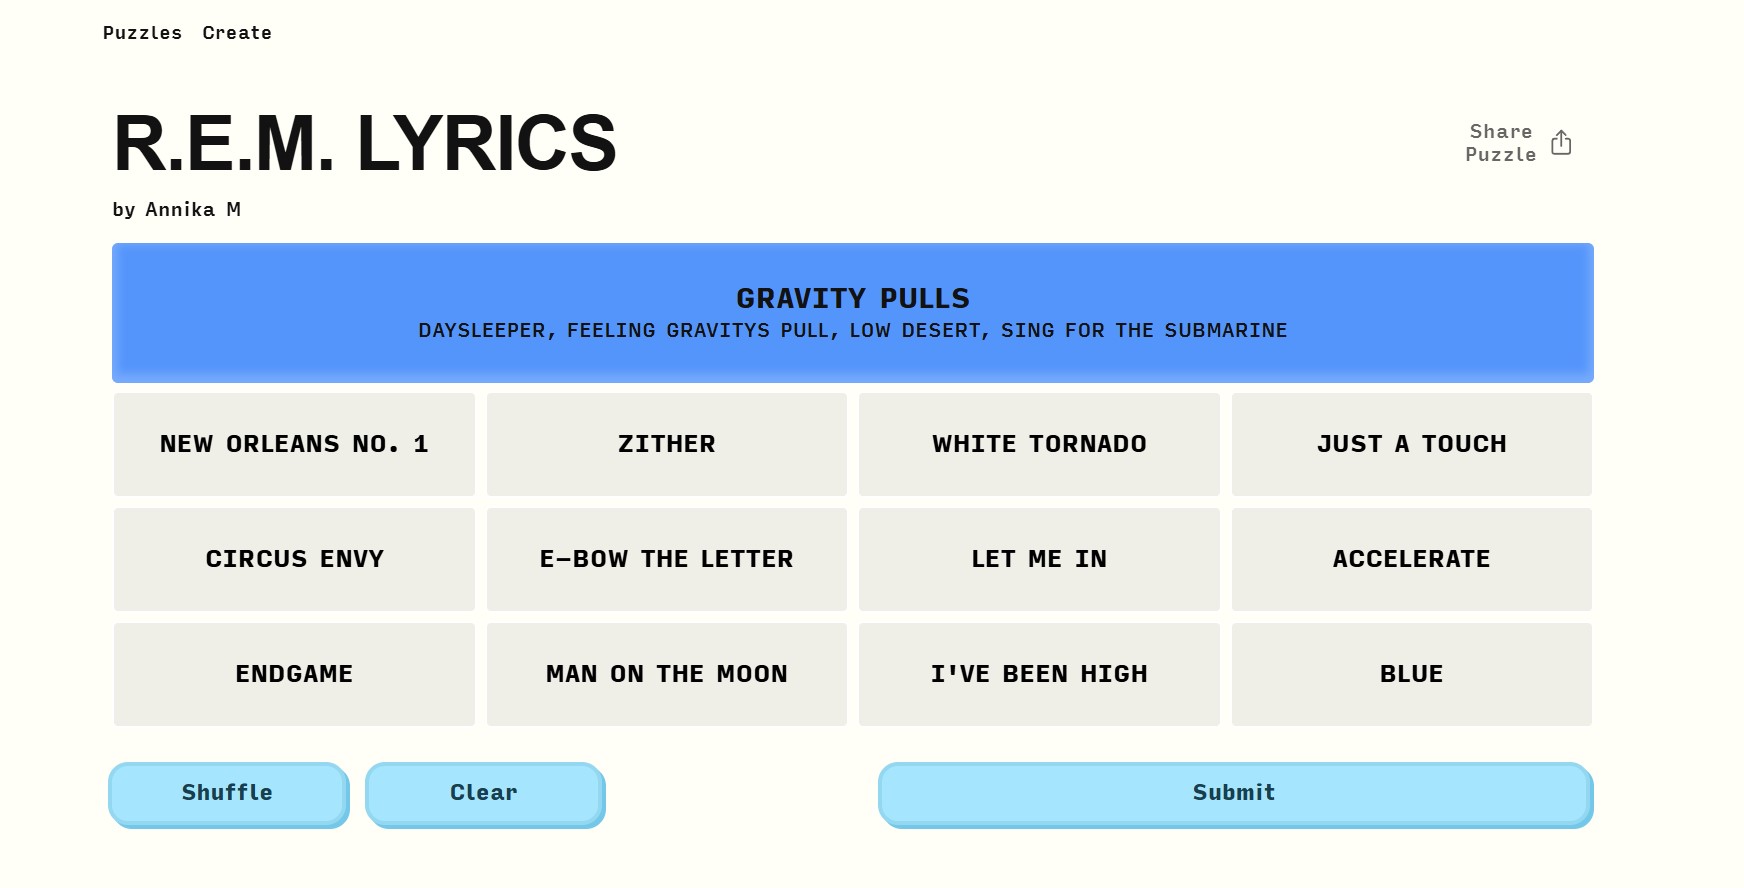Image resolution: width=1744 pixels, height=888 pixels.
Task: Select the ACCELERATE tile
Action: 1411,559
